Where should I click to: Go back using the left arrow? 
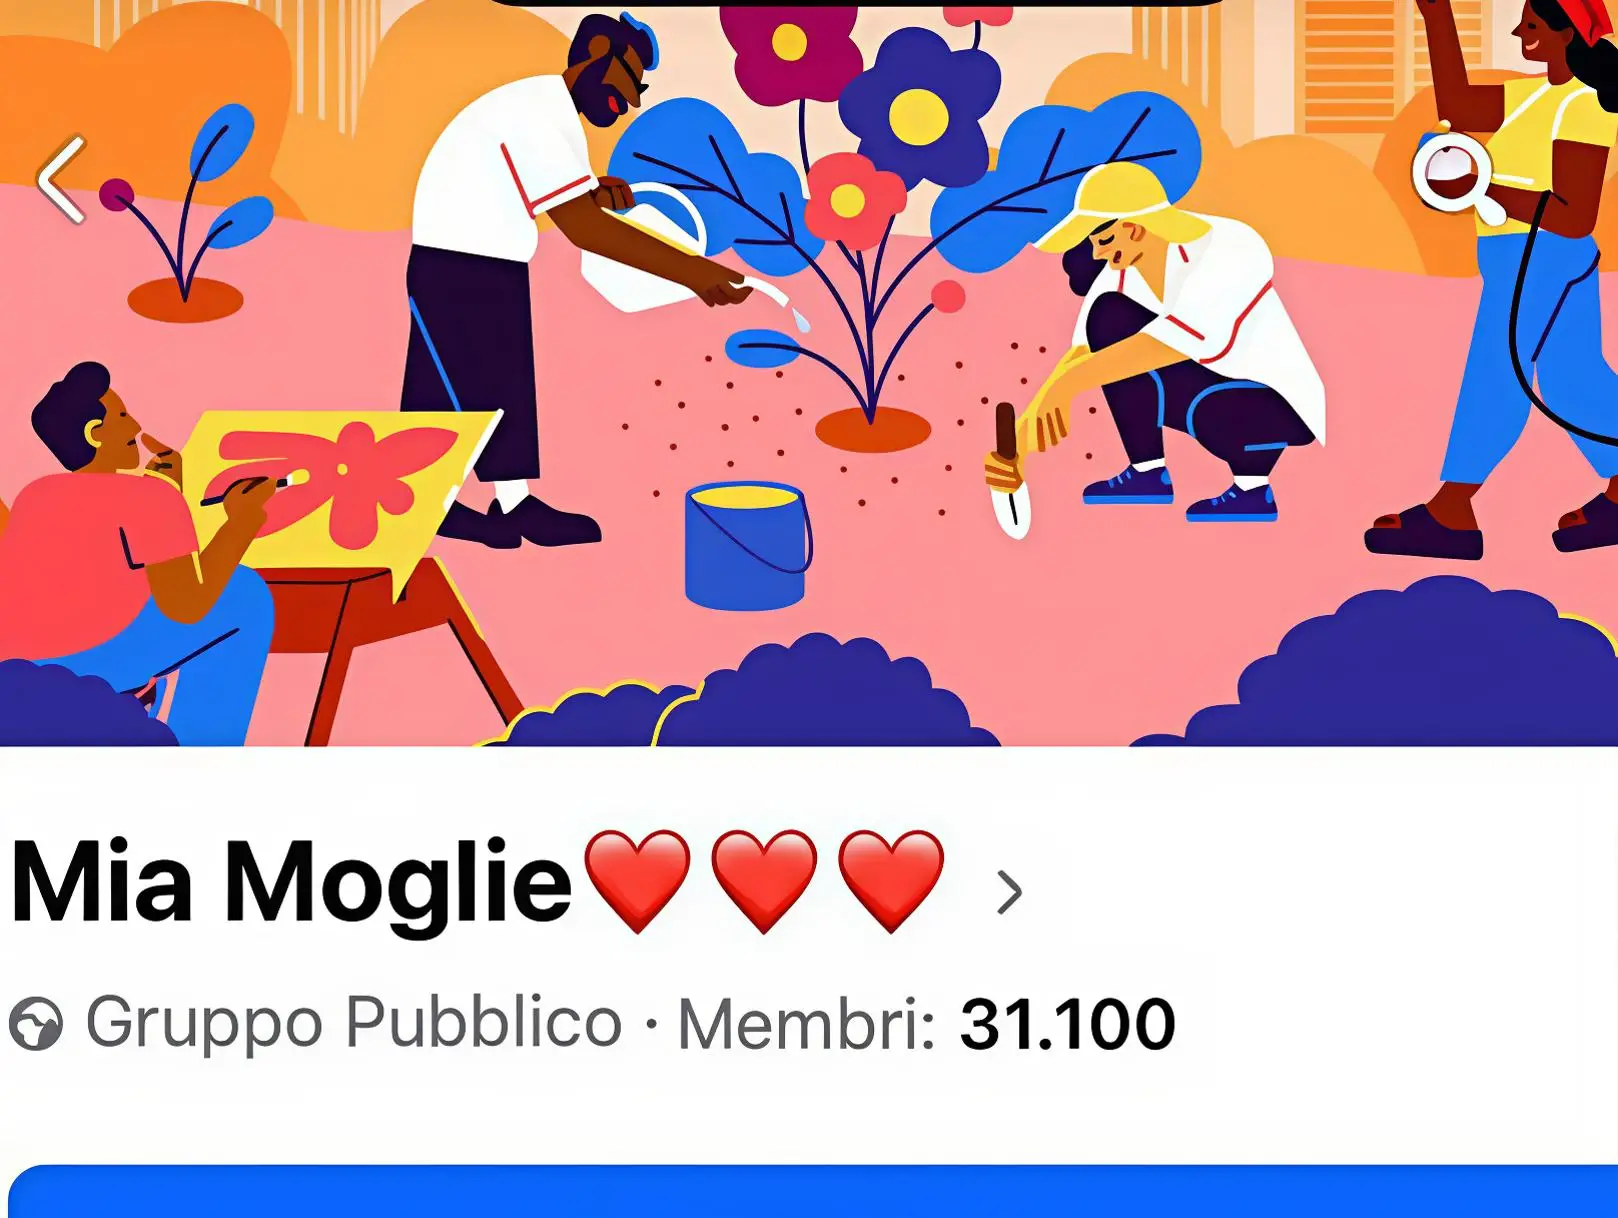coord(62,180)
